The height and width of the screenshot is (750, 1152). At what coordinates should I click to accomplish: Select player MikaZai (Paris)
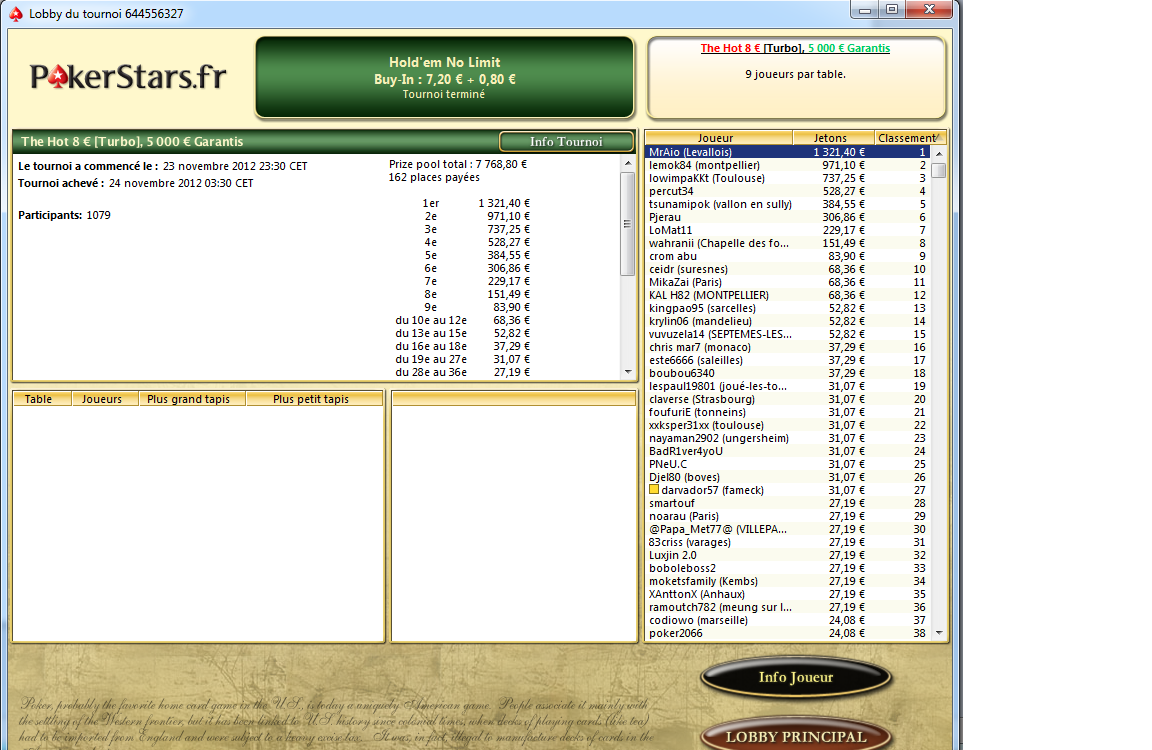[x=787, y=282]
